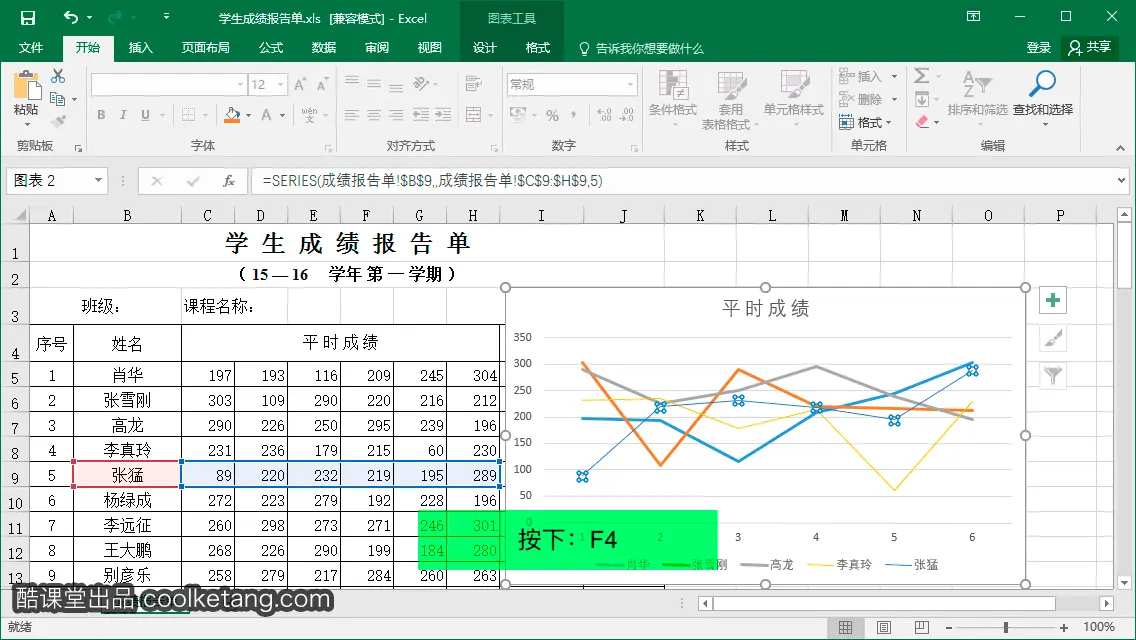Open the Format (格式) cells dropdown

coord(866,122)
